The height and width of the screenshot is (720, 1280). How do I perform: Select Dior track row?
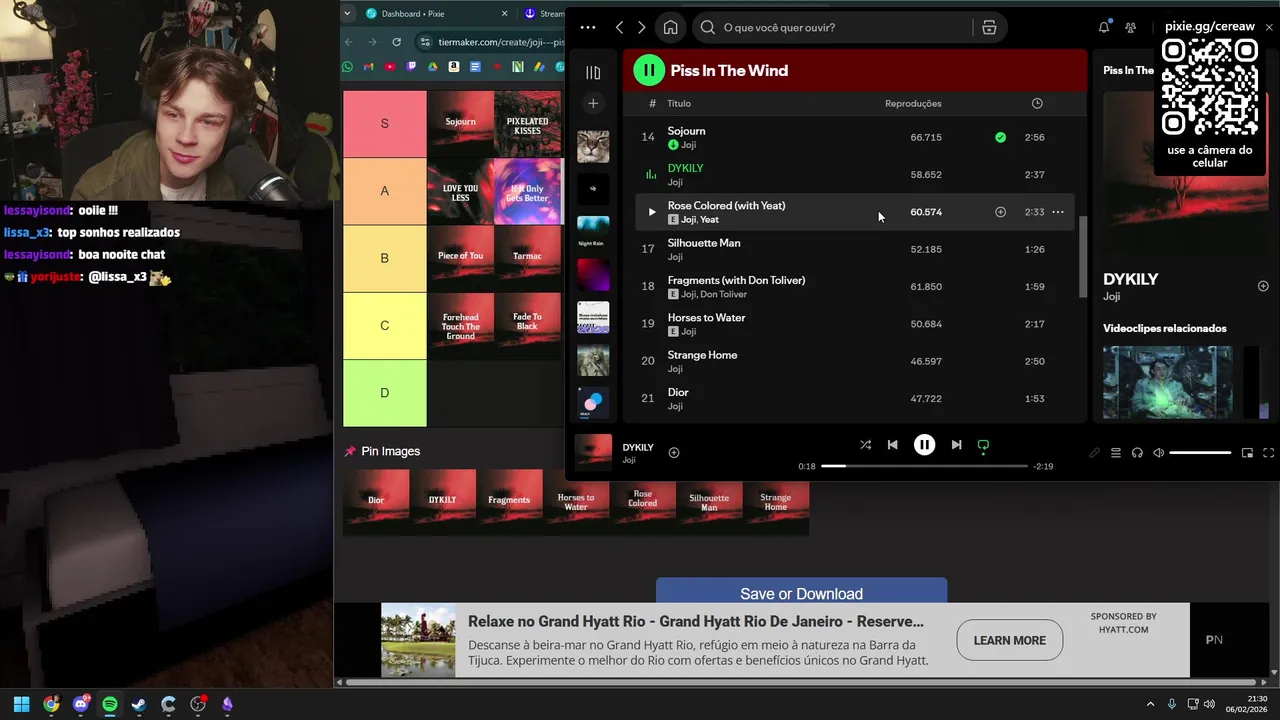tap(855, 399)
